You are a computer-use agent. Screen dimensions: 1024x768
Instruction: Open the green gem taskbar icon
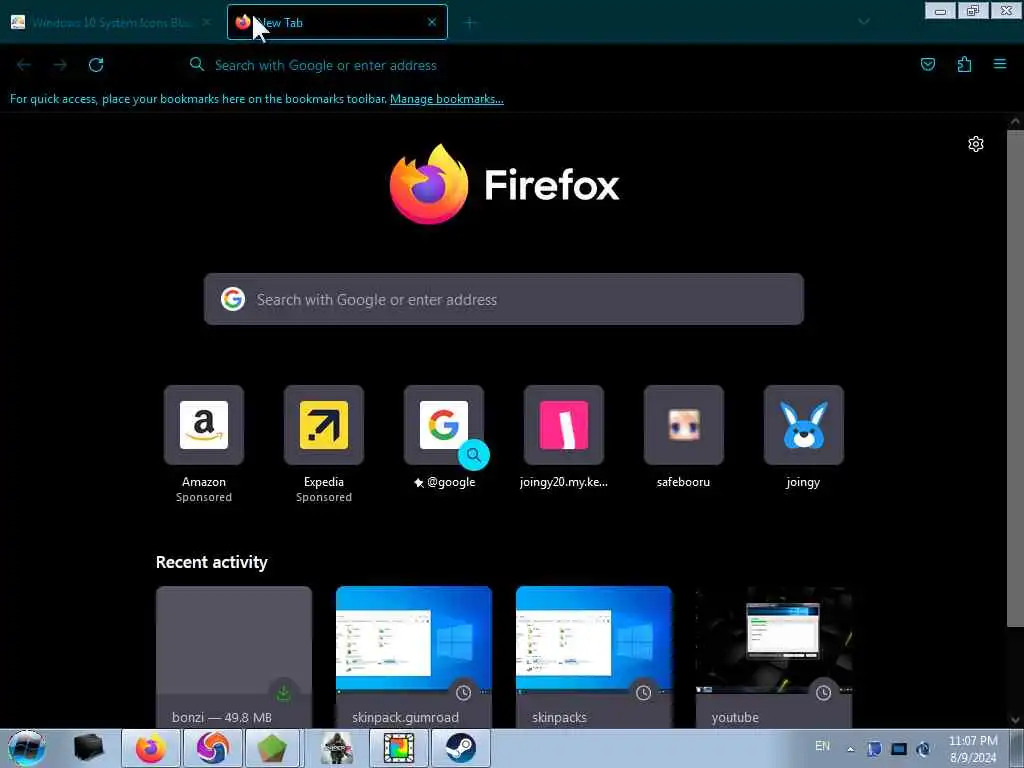click(273, 748)
